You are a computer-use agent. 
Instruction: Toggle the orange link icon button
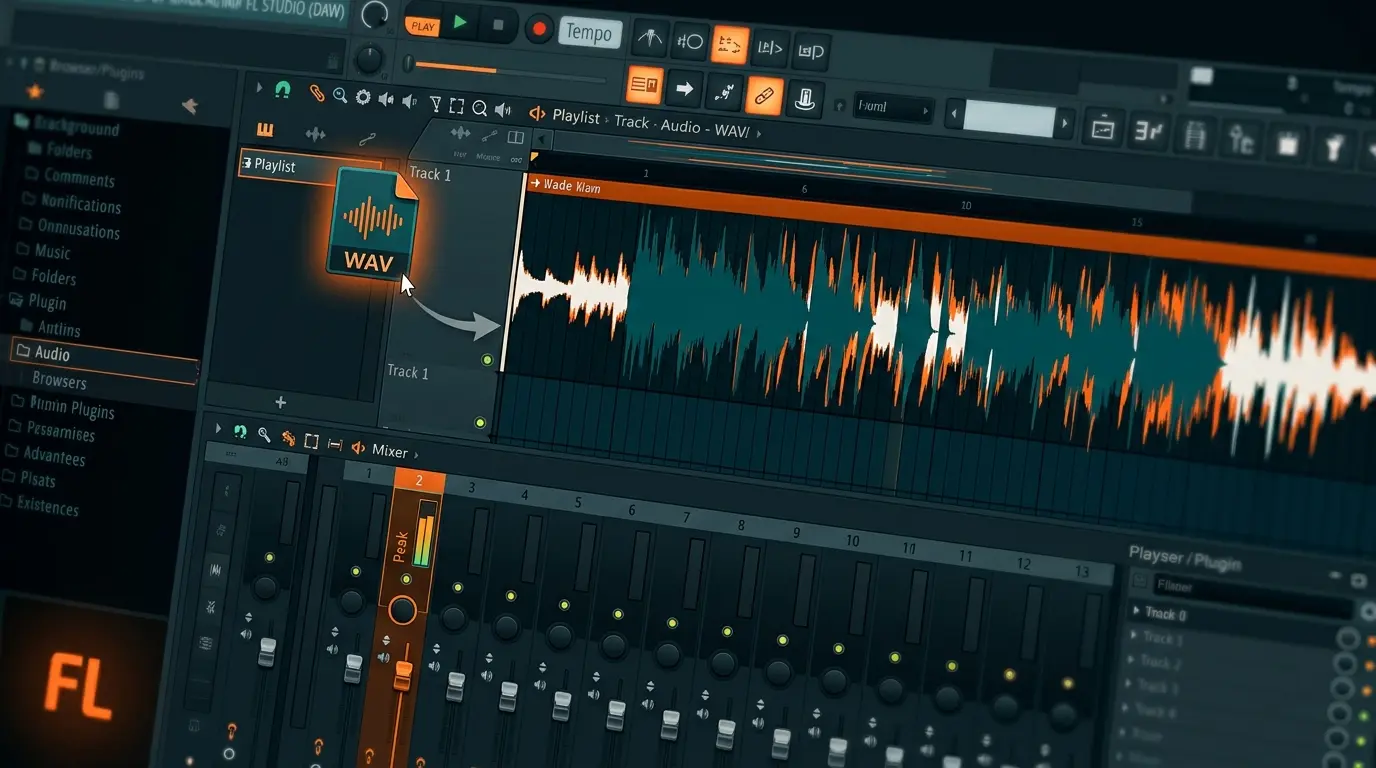[x=764, y=96]
